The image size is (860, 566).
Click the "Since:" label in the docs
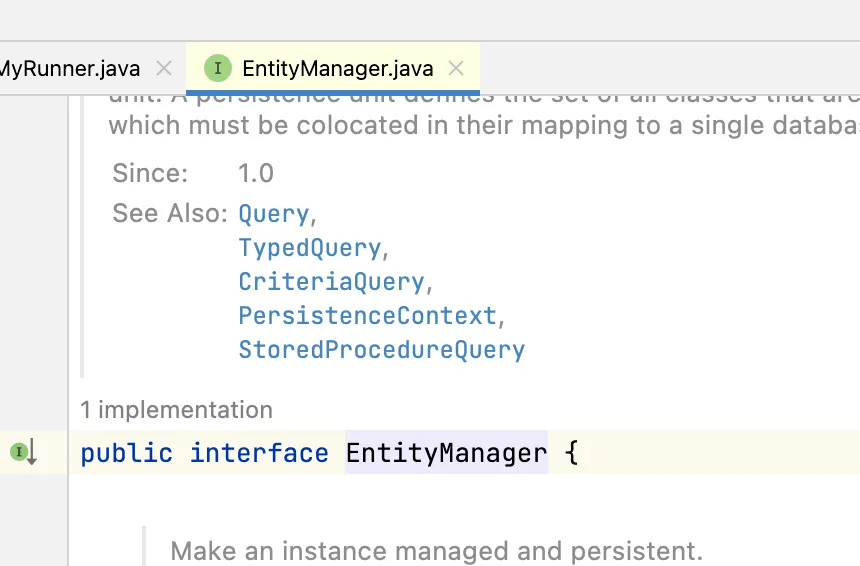point(150,173)
